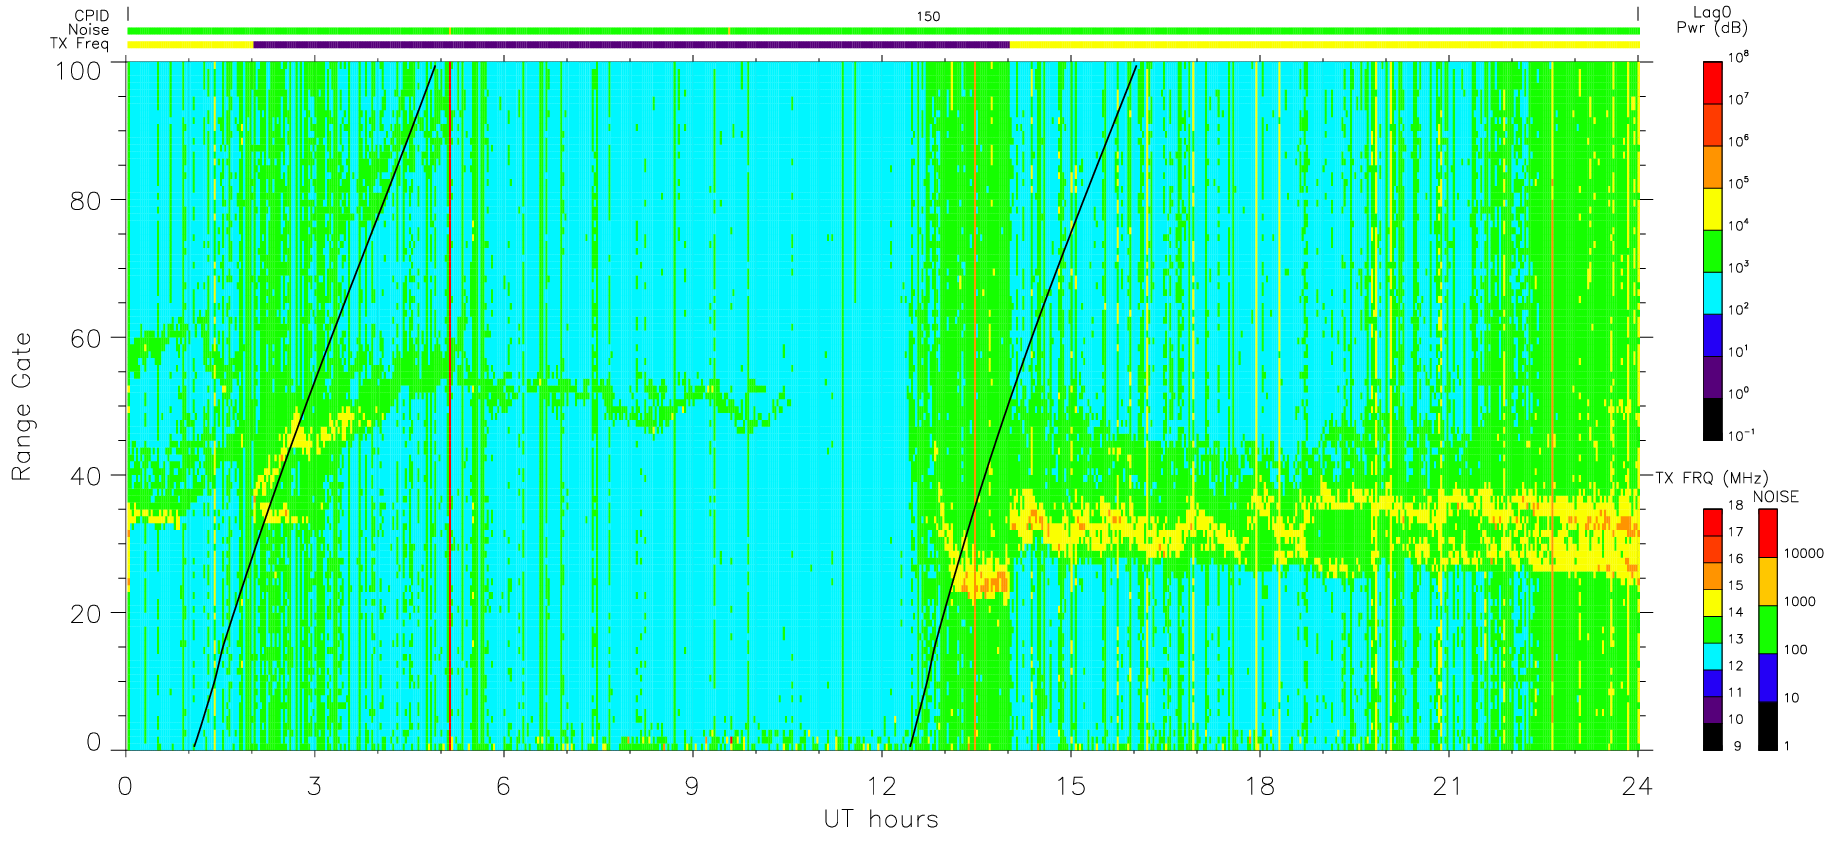The height and width of the screenshot is (850, 1843).
Task: Click the x-axis tick label '3'
Action: point(315,787)
